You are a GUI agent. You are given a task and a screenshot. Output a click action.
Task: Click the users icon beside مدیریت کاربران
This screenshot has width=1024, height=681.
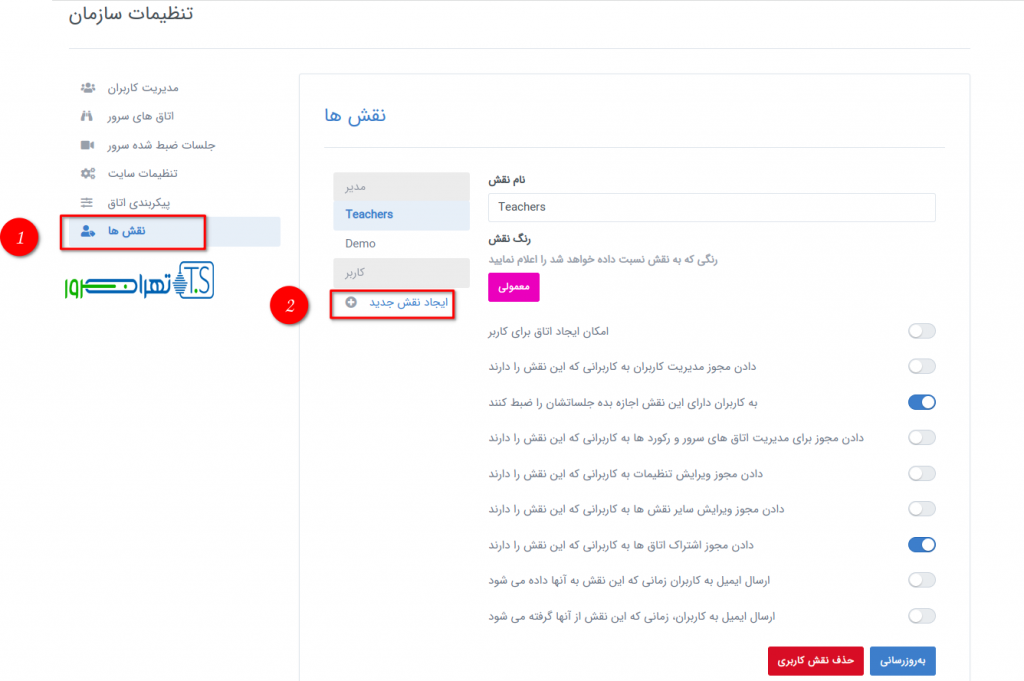point(88,88)
